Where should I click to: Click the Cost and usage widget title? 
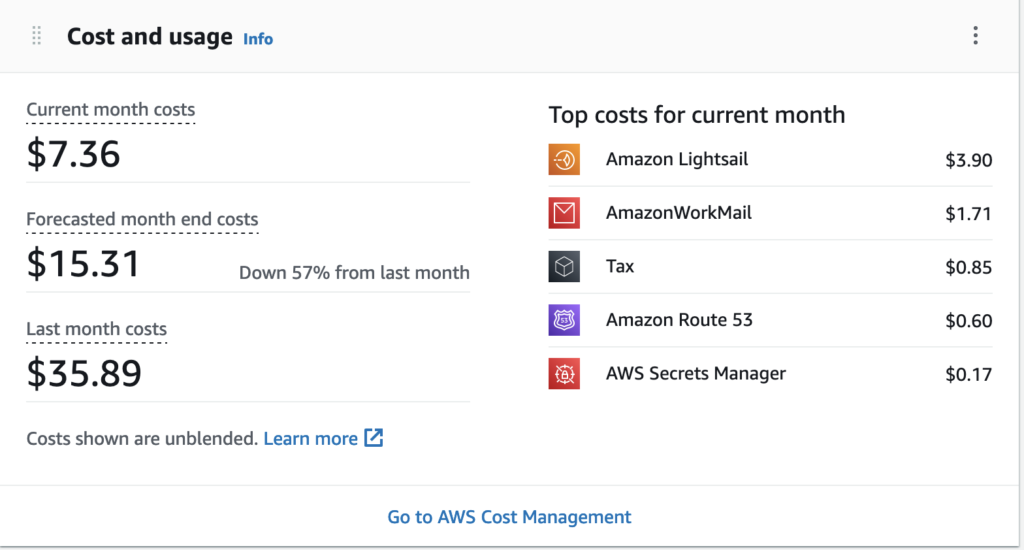pyautogui.click(x=149, y=37)
